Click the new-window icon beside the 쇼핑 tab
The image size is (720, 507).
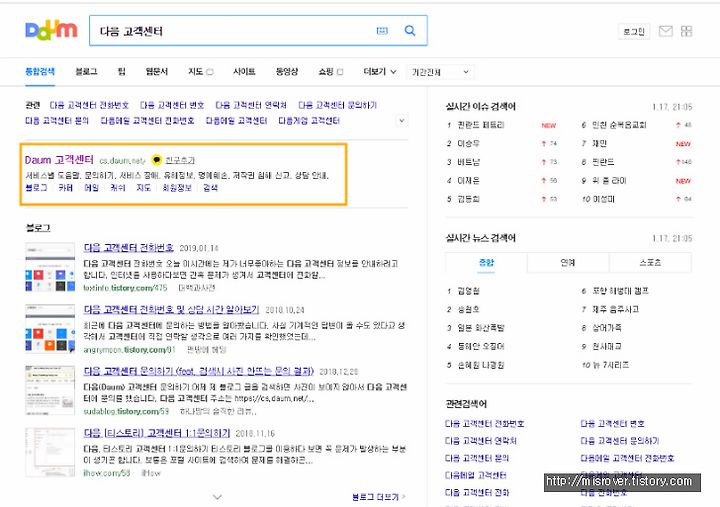point(340,72)
